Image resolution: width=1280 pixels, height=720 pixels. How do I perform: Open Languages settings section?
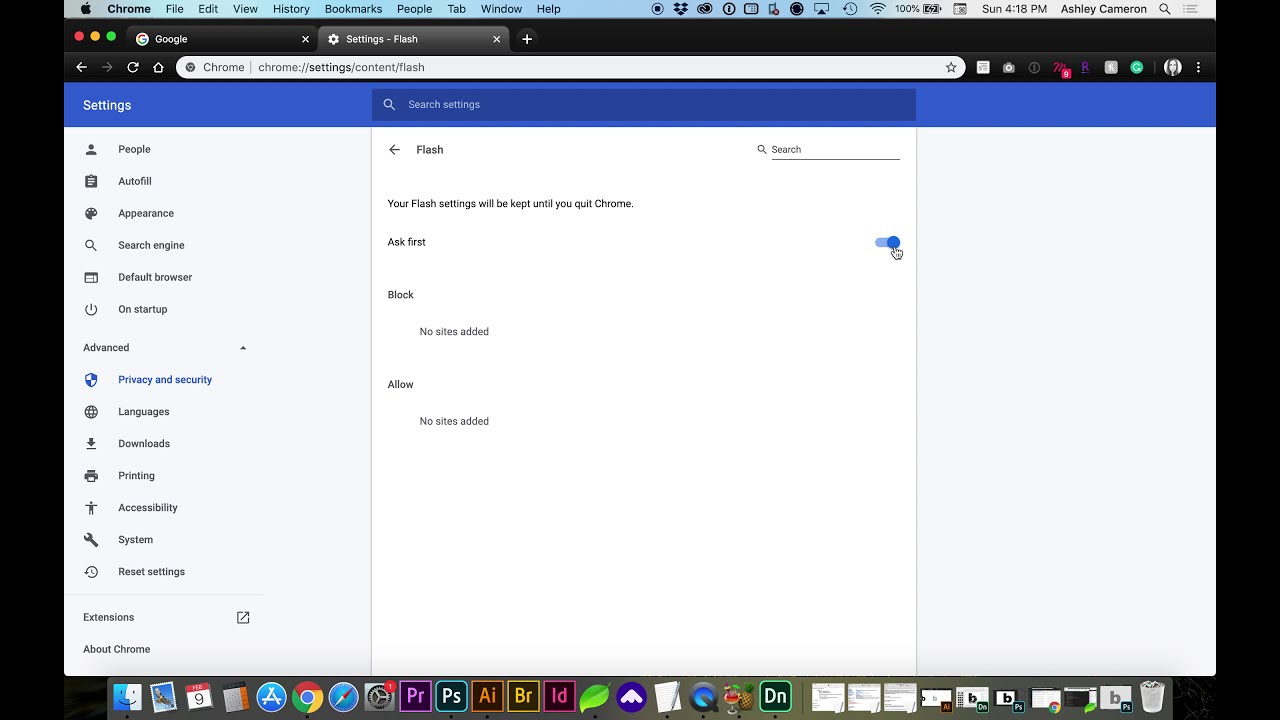coord(144,412)
